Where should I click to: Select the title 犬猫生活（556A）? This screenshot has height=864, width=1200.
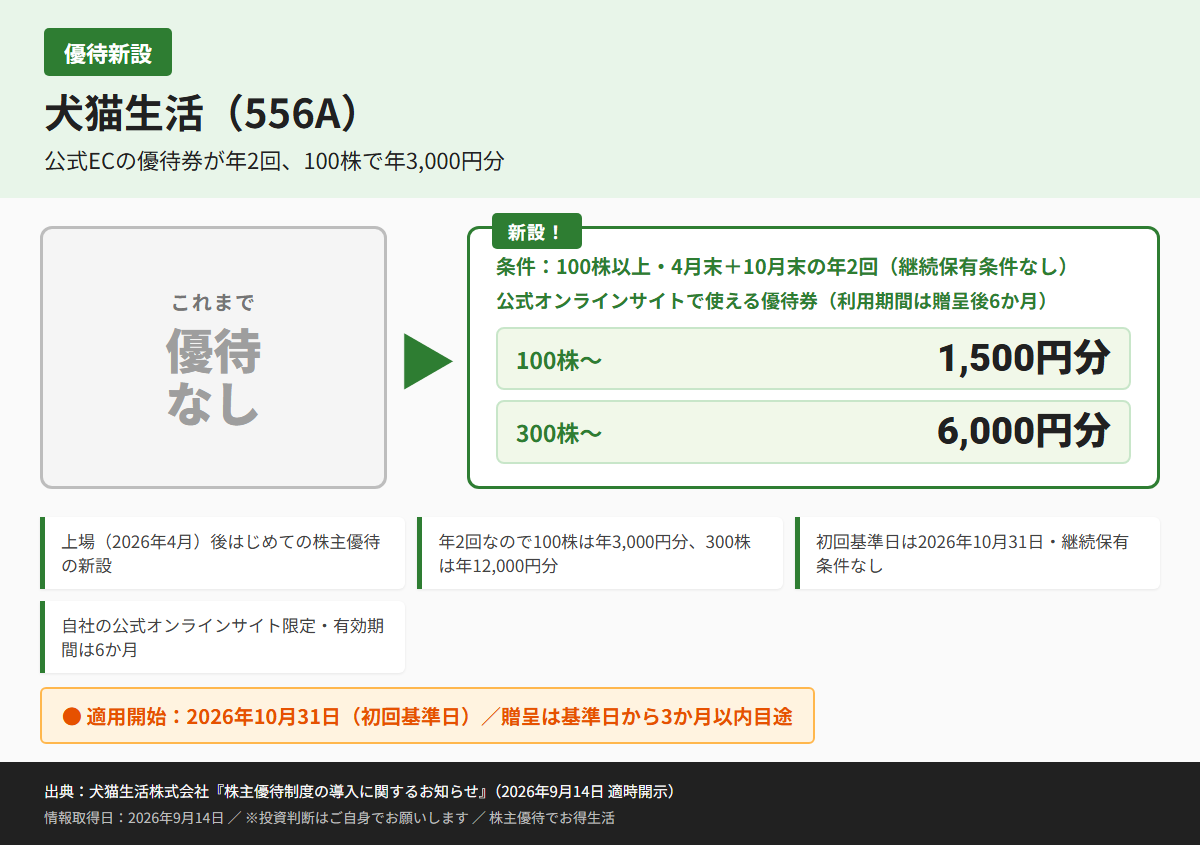tap(201, 115)
